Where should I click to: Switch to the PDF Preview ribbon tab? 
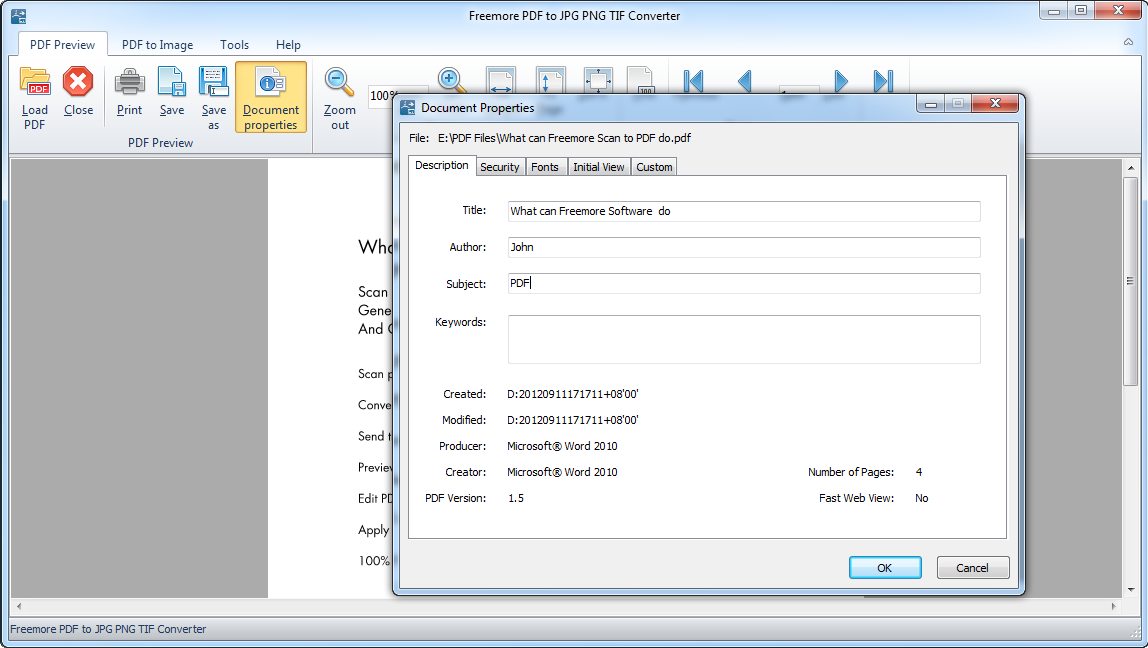point(62,45)
